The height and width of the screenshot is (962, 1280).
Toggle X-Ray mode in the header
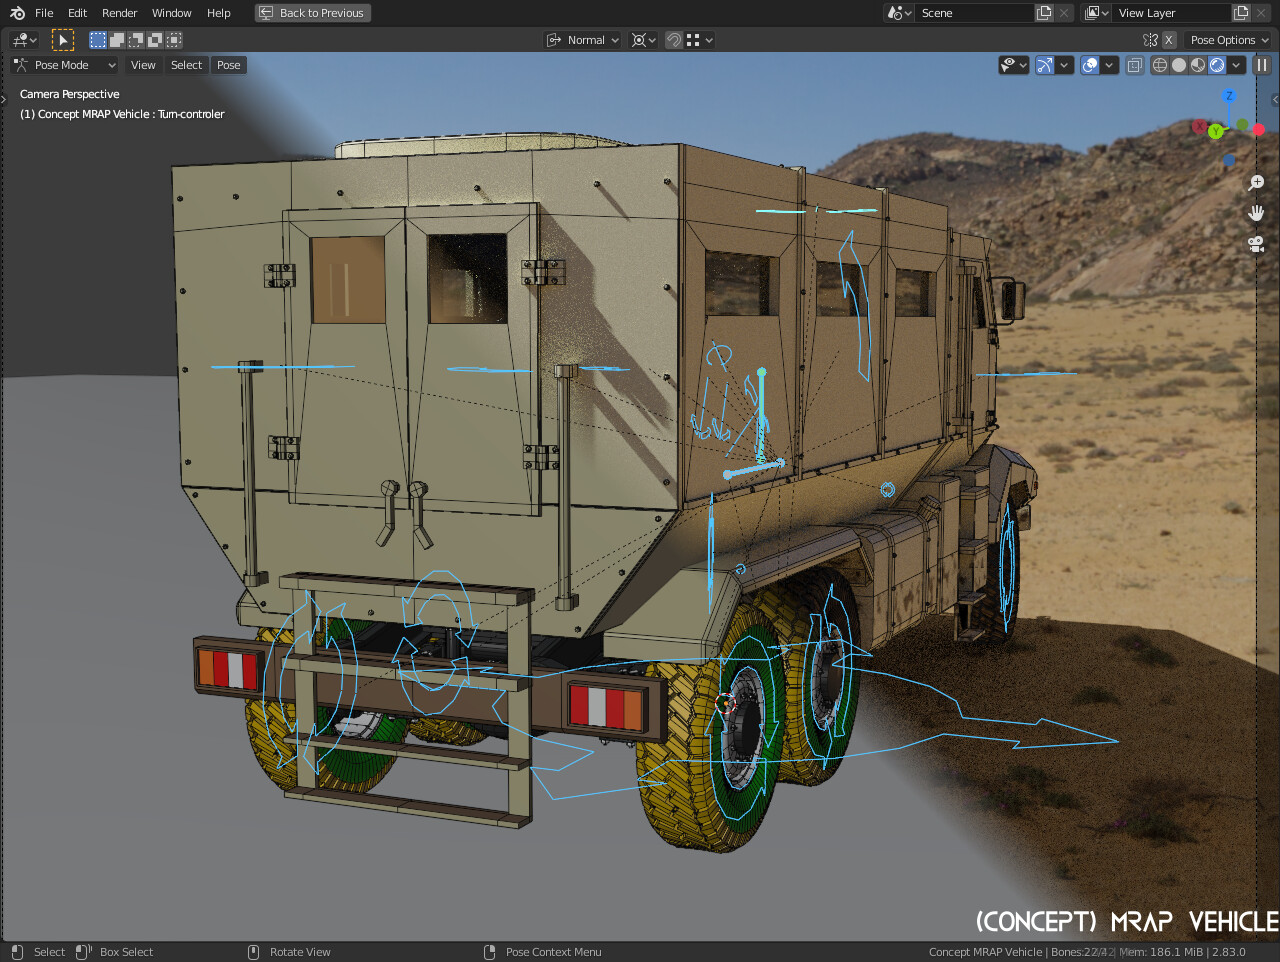(1134, 64)
